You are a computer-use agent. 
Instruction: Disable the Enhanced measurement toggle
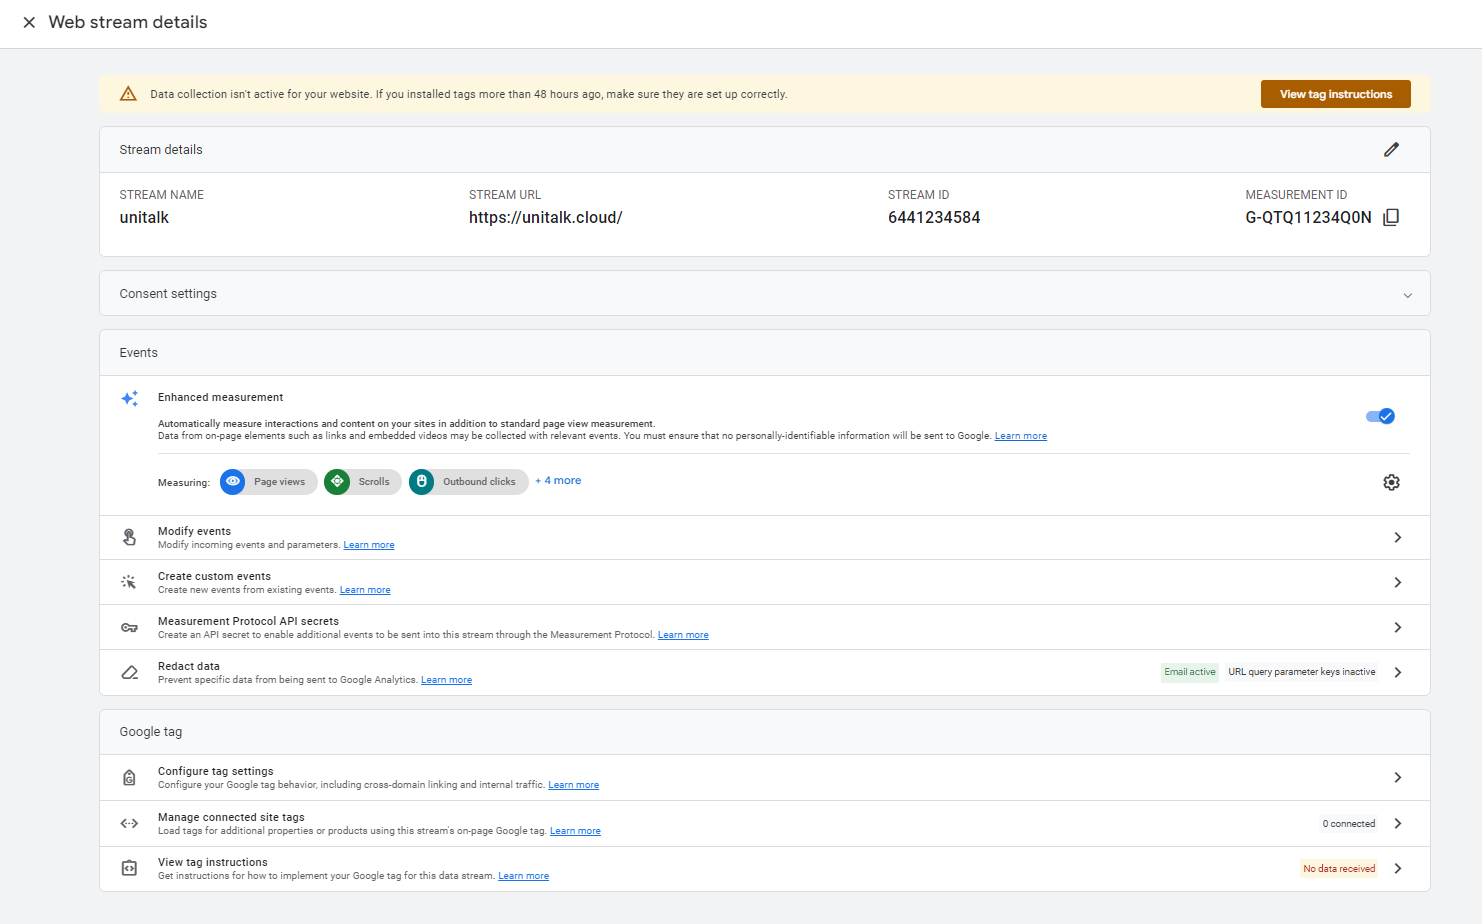[1380, 416]
